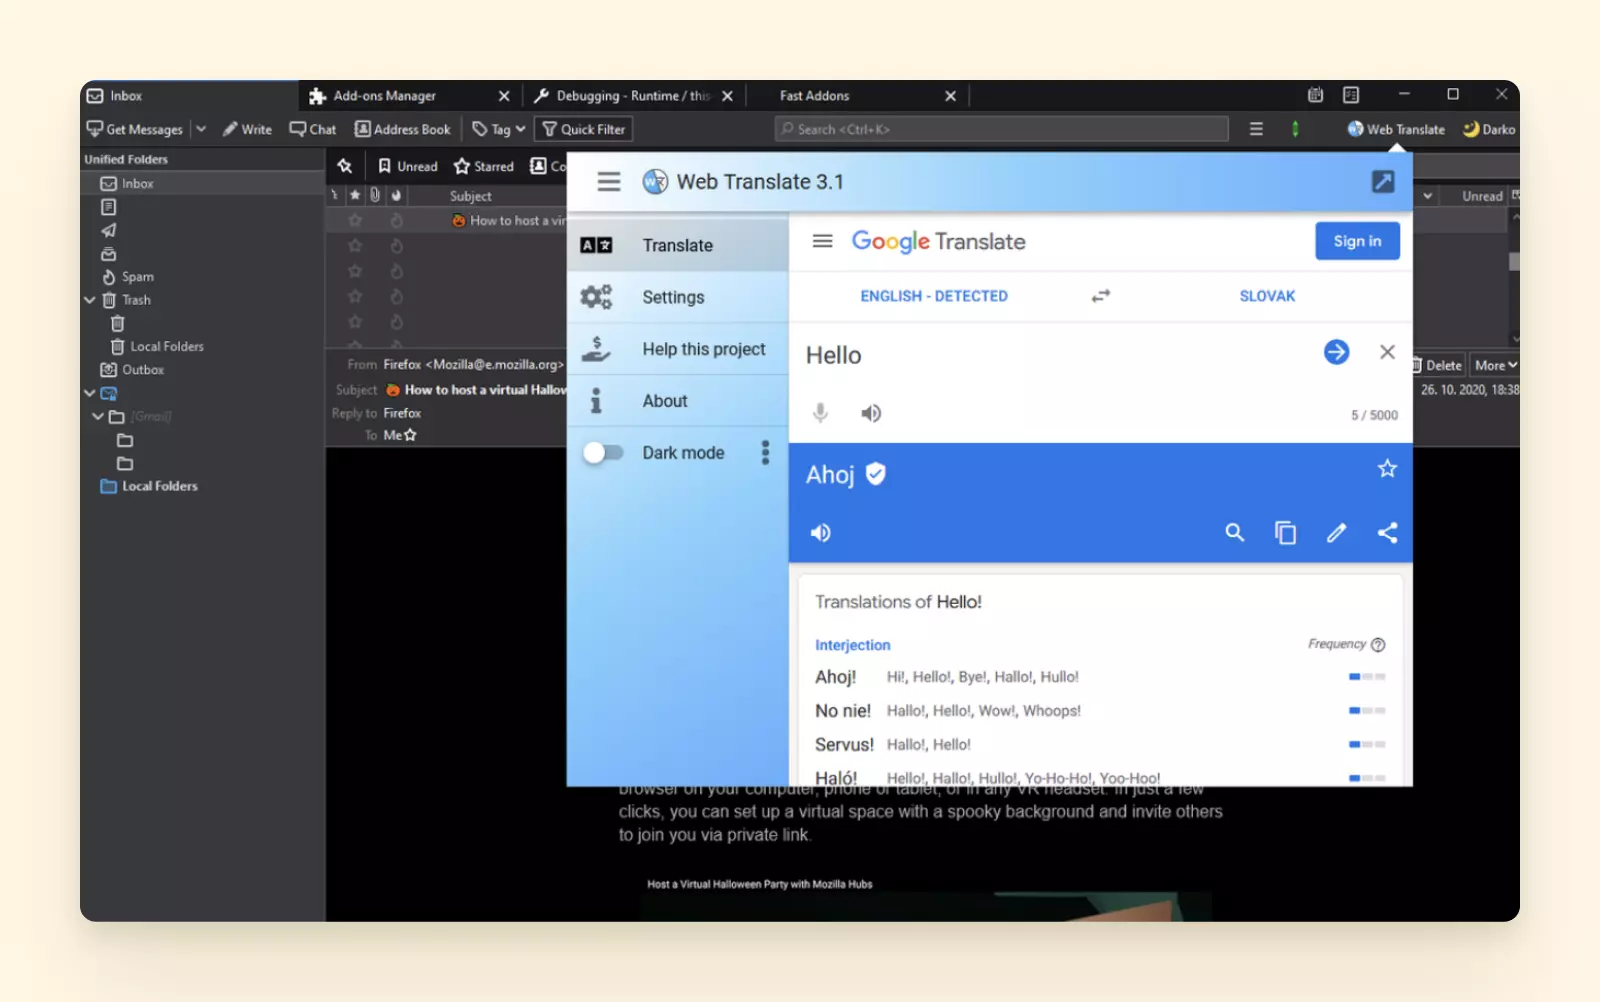Open Help this project
Image resolution: width=1600 pixels, height=1002 pixels.
pos(678,349)
